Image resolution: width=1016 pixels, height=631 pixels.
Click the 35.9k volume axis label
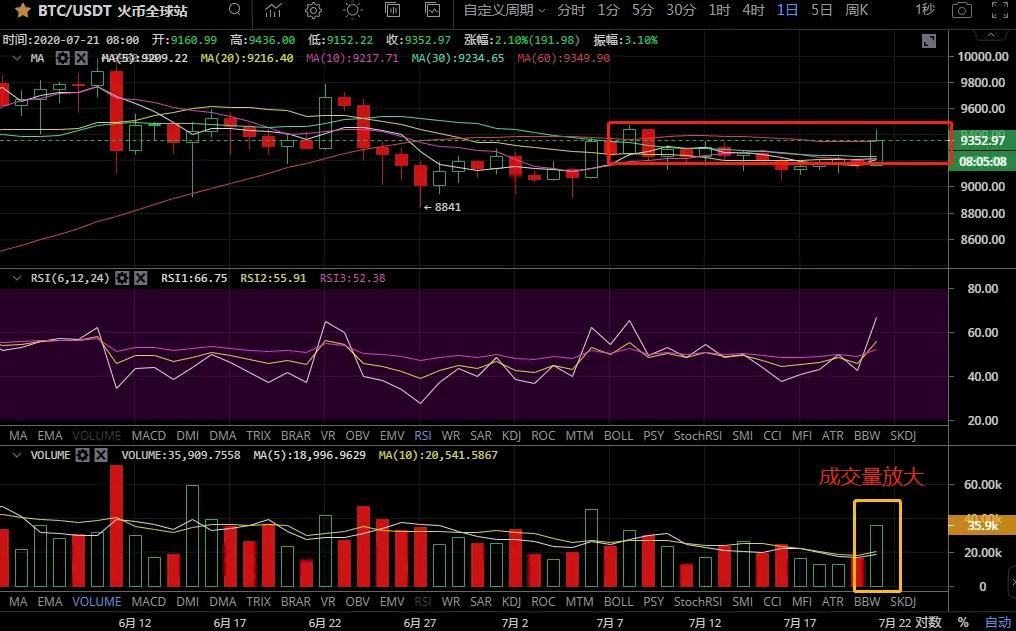pyautogui.click(x=982, y=525)
